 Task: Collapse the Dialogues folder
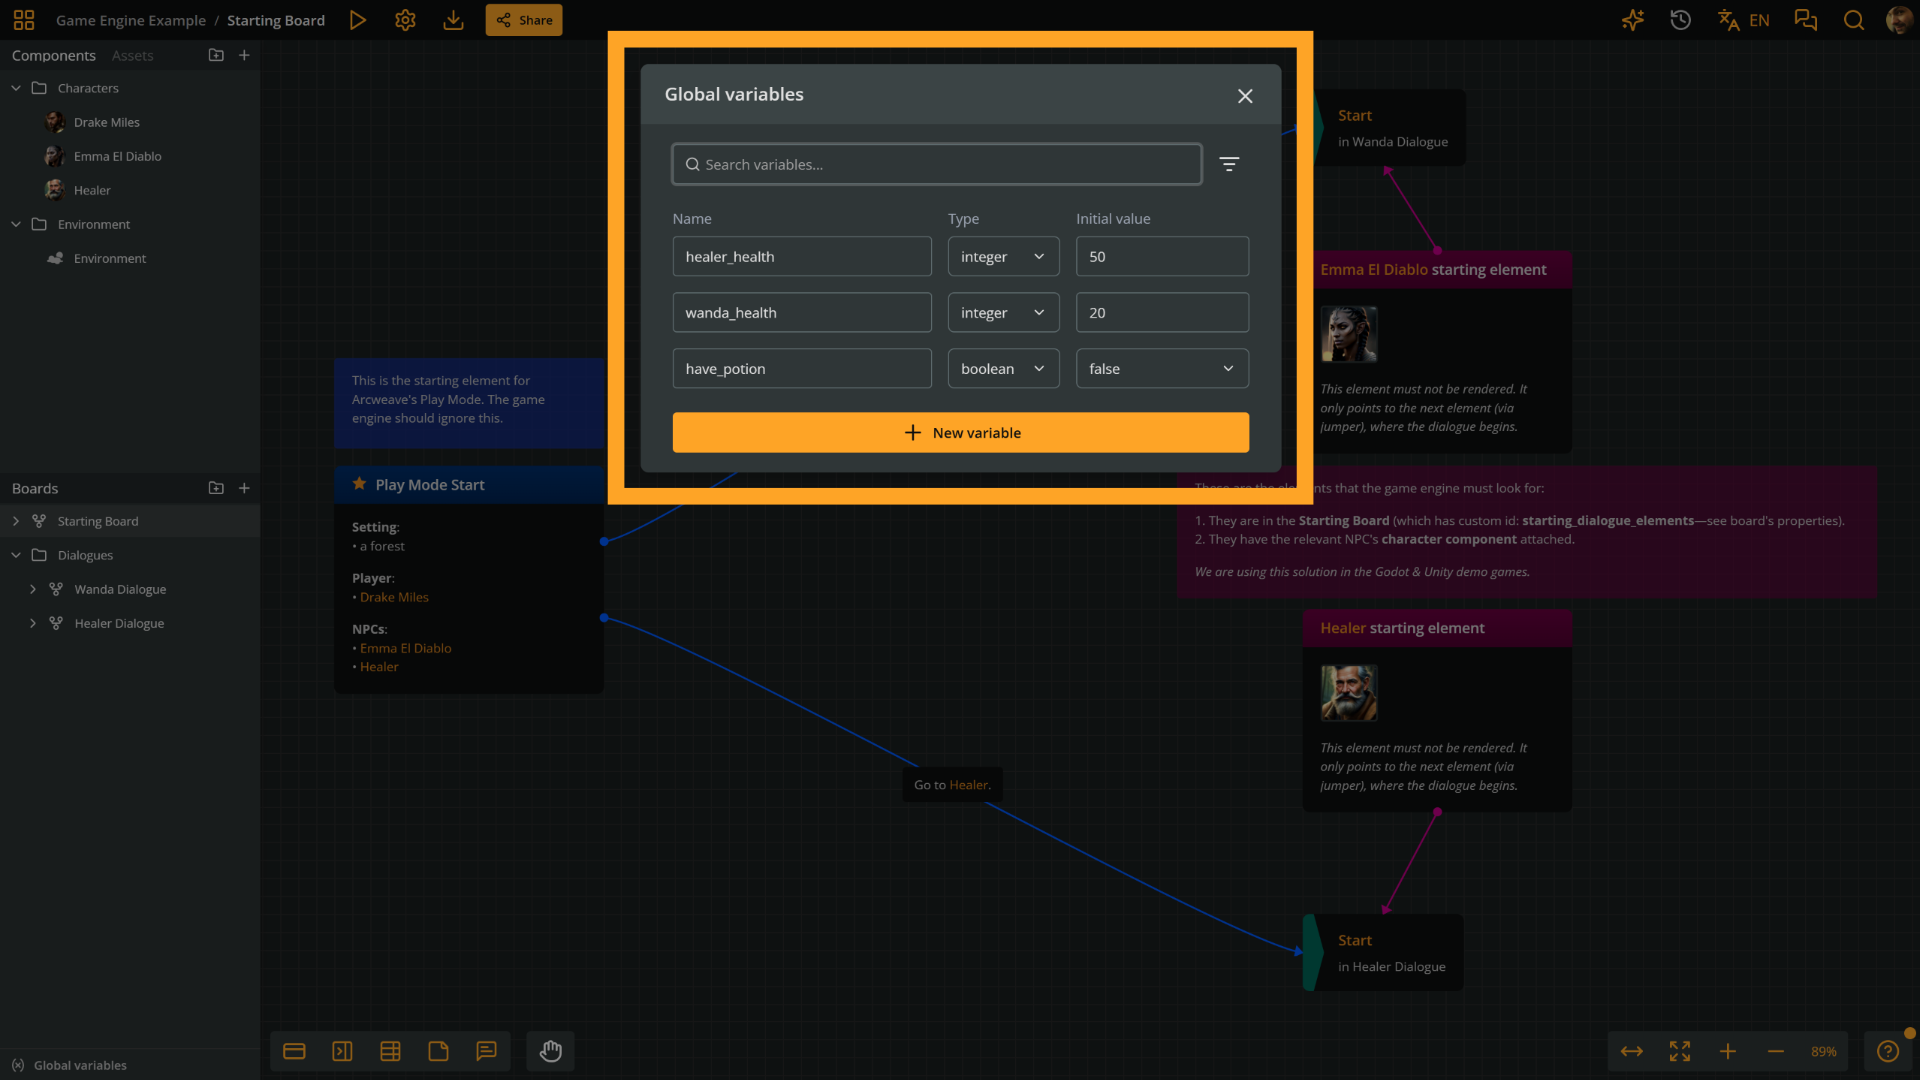[x=16, y=555]
